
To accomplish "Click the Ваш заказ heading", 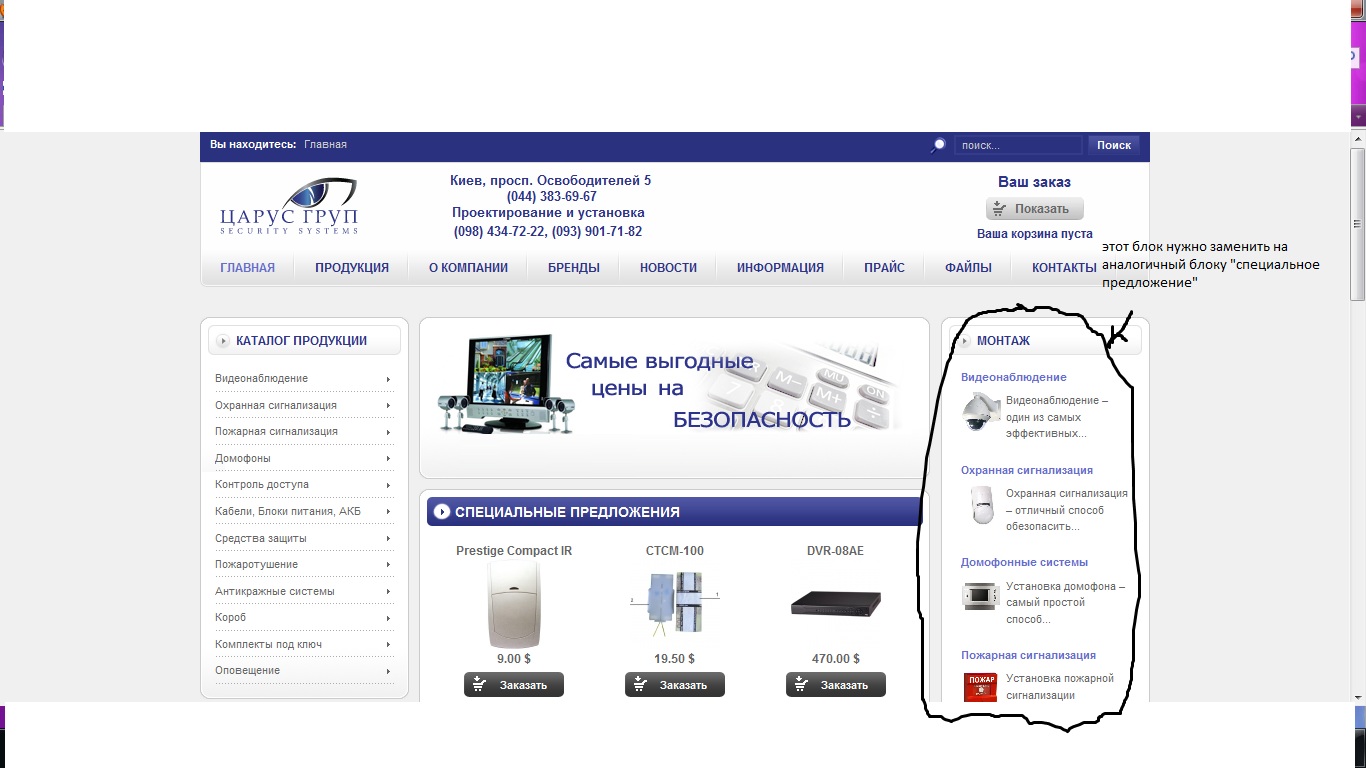I will pos(1035,182).
